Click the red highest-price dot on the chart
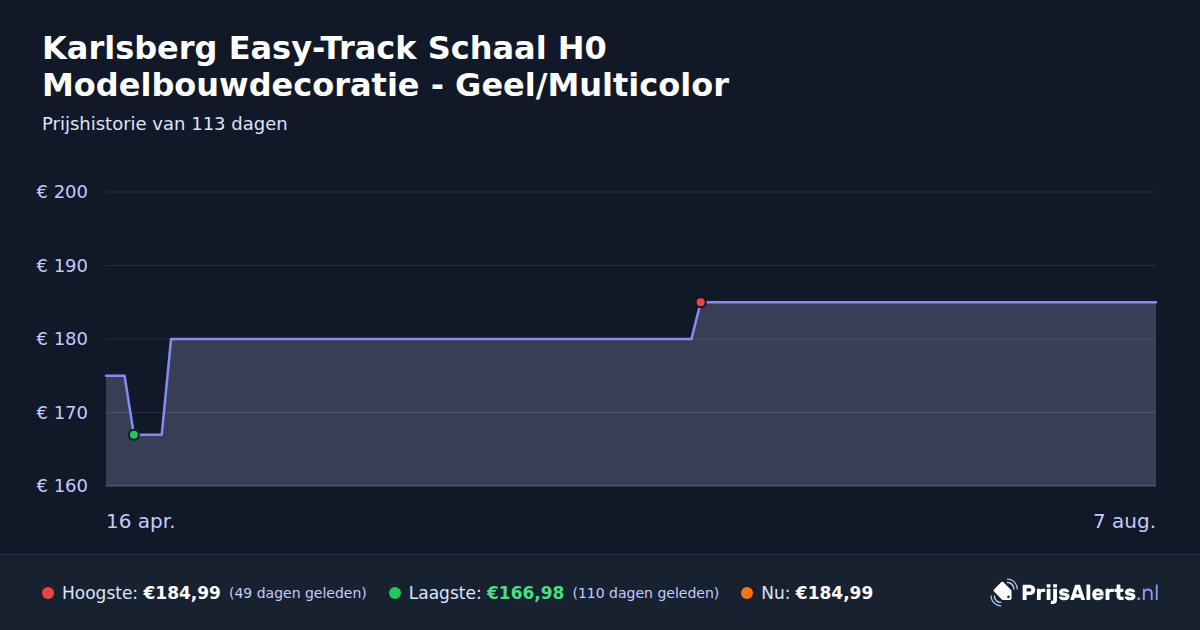 click(x=701, y=302)
